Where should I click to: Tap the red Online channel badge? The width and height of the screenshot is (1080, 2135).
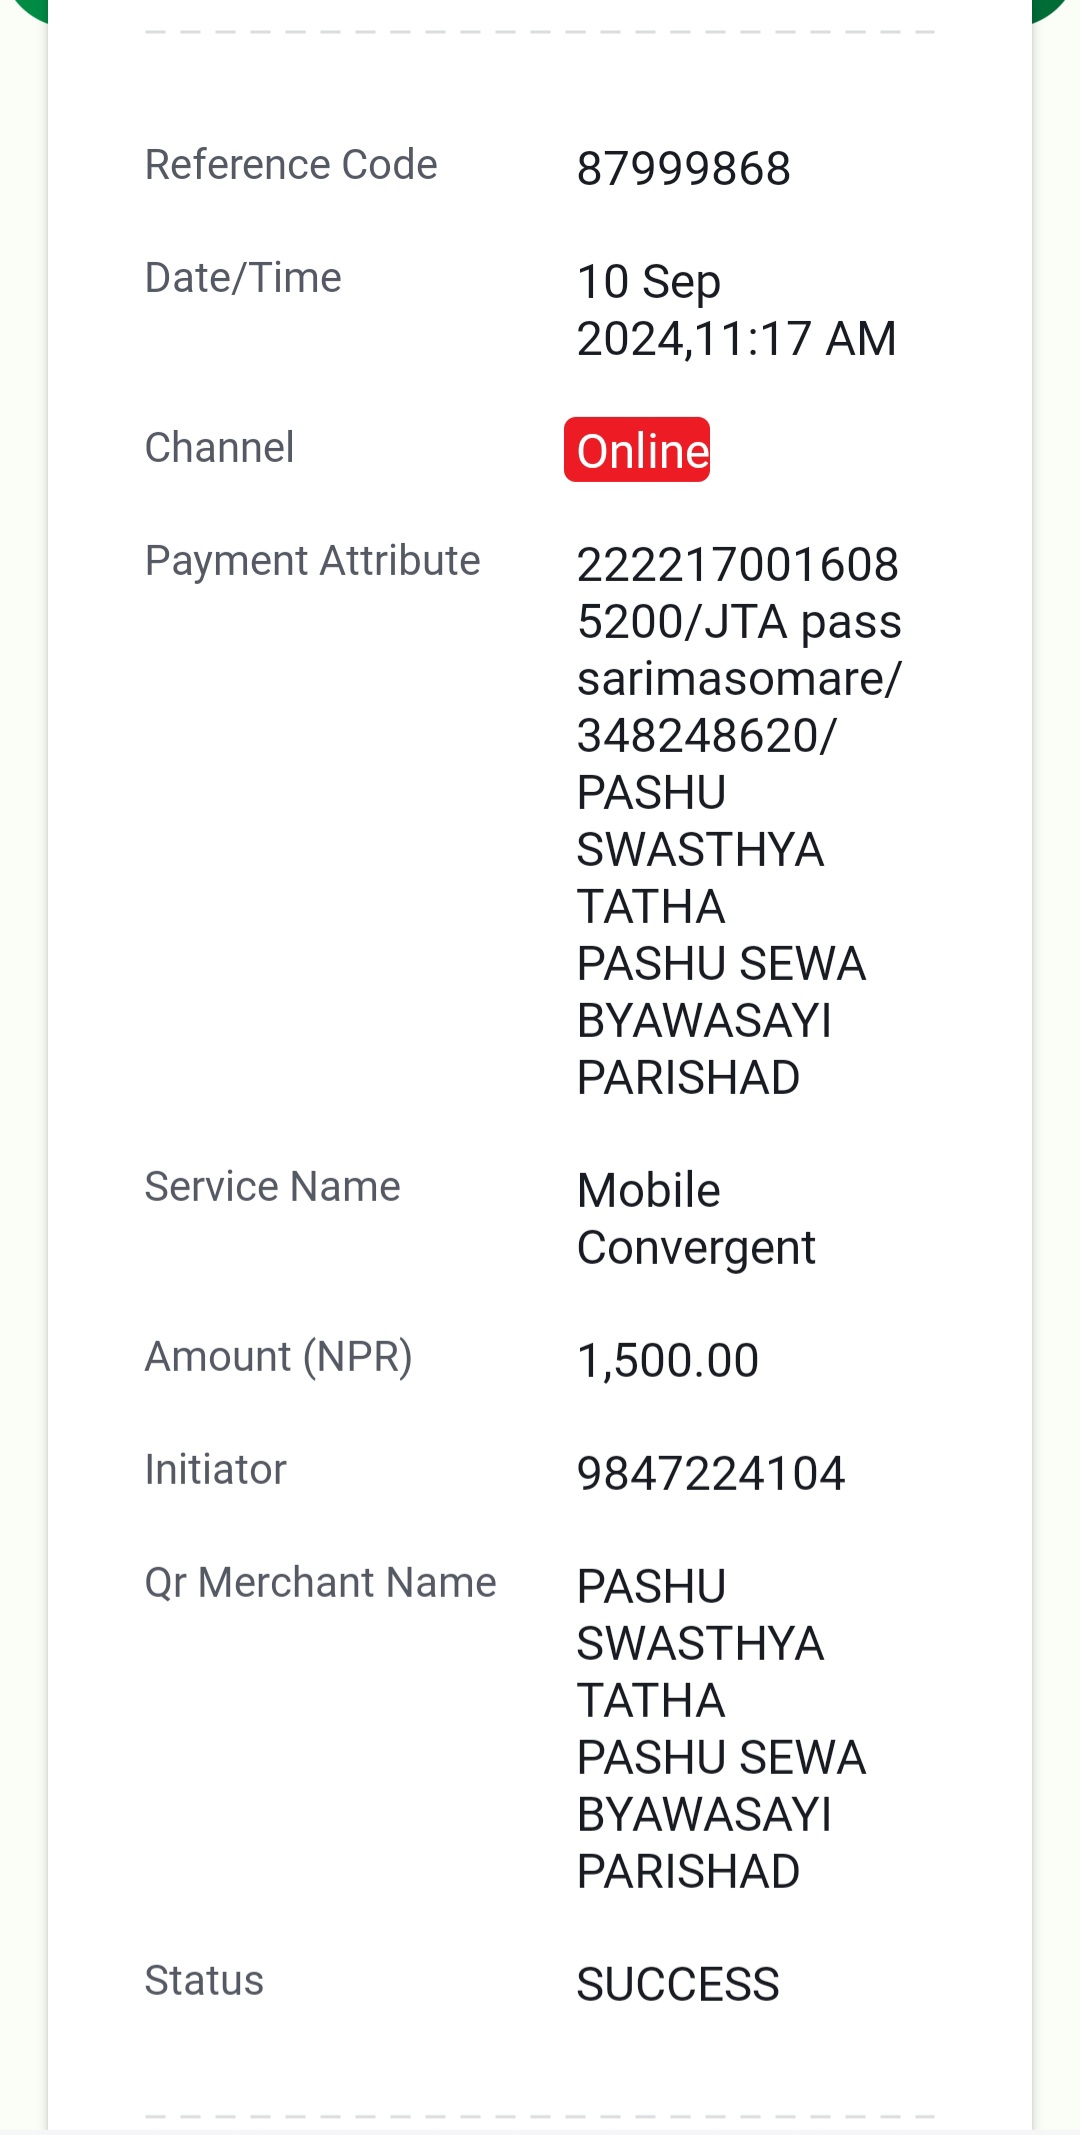[x=637, y=450]
